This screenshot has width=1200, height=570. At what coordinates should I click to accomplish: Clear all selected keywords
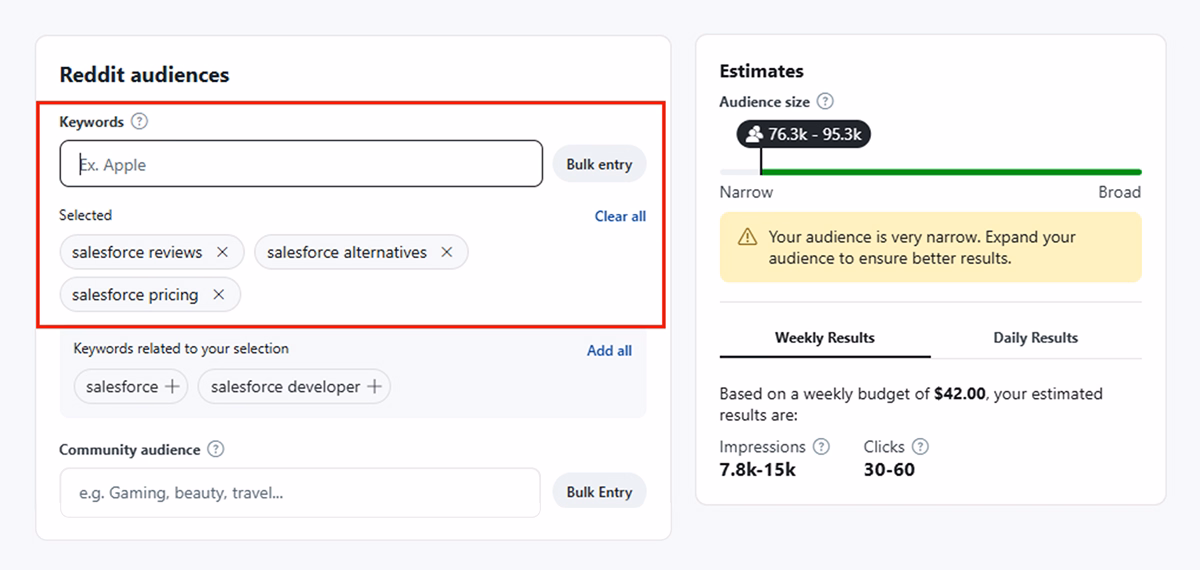coord(620,216)
